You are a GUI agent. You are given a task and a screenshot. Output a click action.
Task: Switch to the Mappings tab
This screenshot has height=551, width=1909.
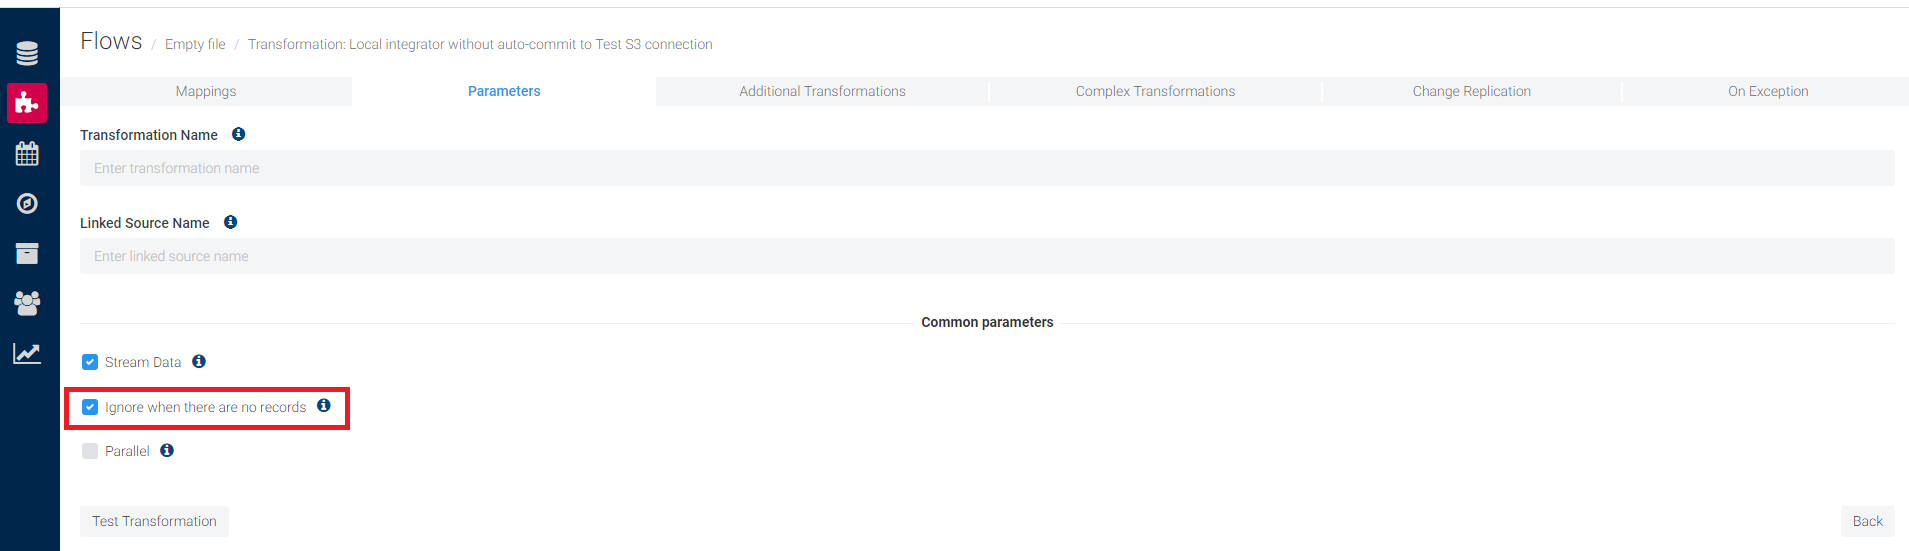[206, 91]
